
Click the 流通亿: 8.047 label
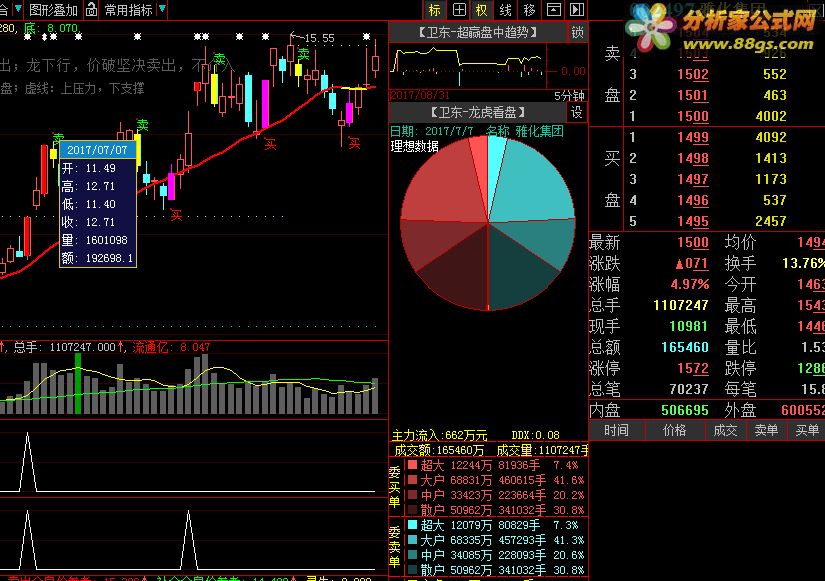pos(171,347)
